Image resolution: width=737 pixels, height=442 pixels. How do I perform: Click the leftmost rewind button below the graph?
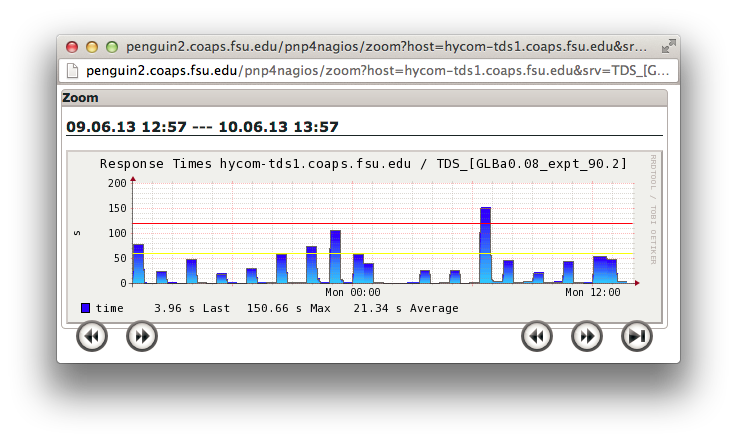click(92, 337)
